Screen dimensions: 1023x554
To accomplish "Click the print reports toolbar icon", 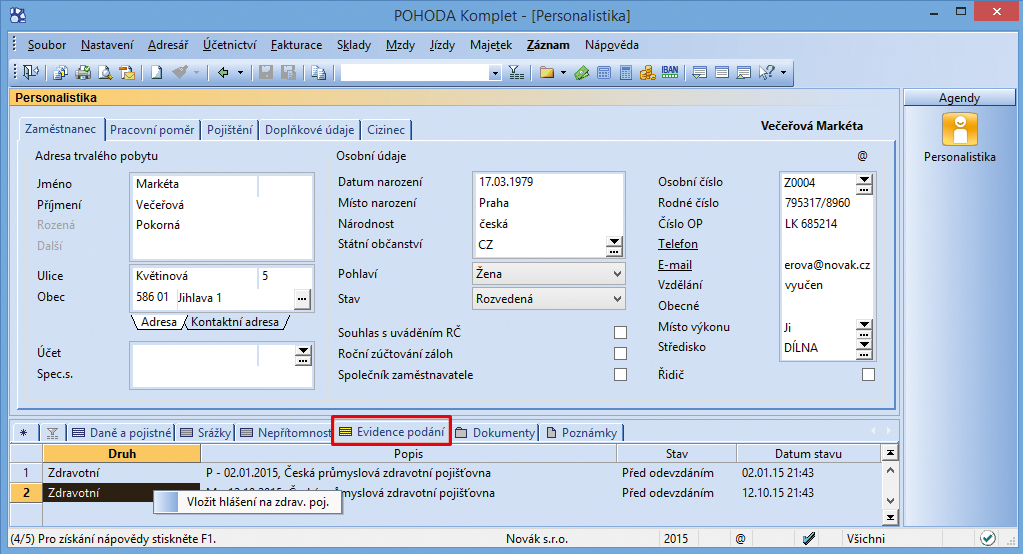I will pyautogui.click(x=61, y=72).
